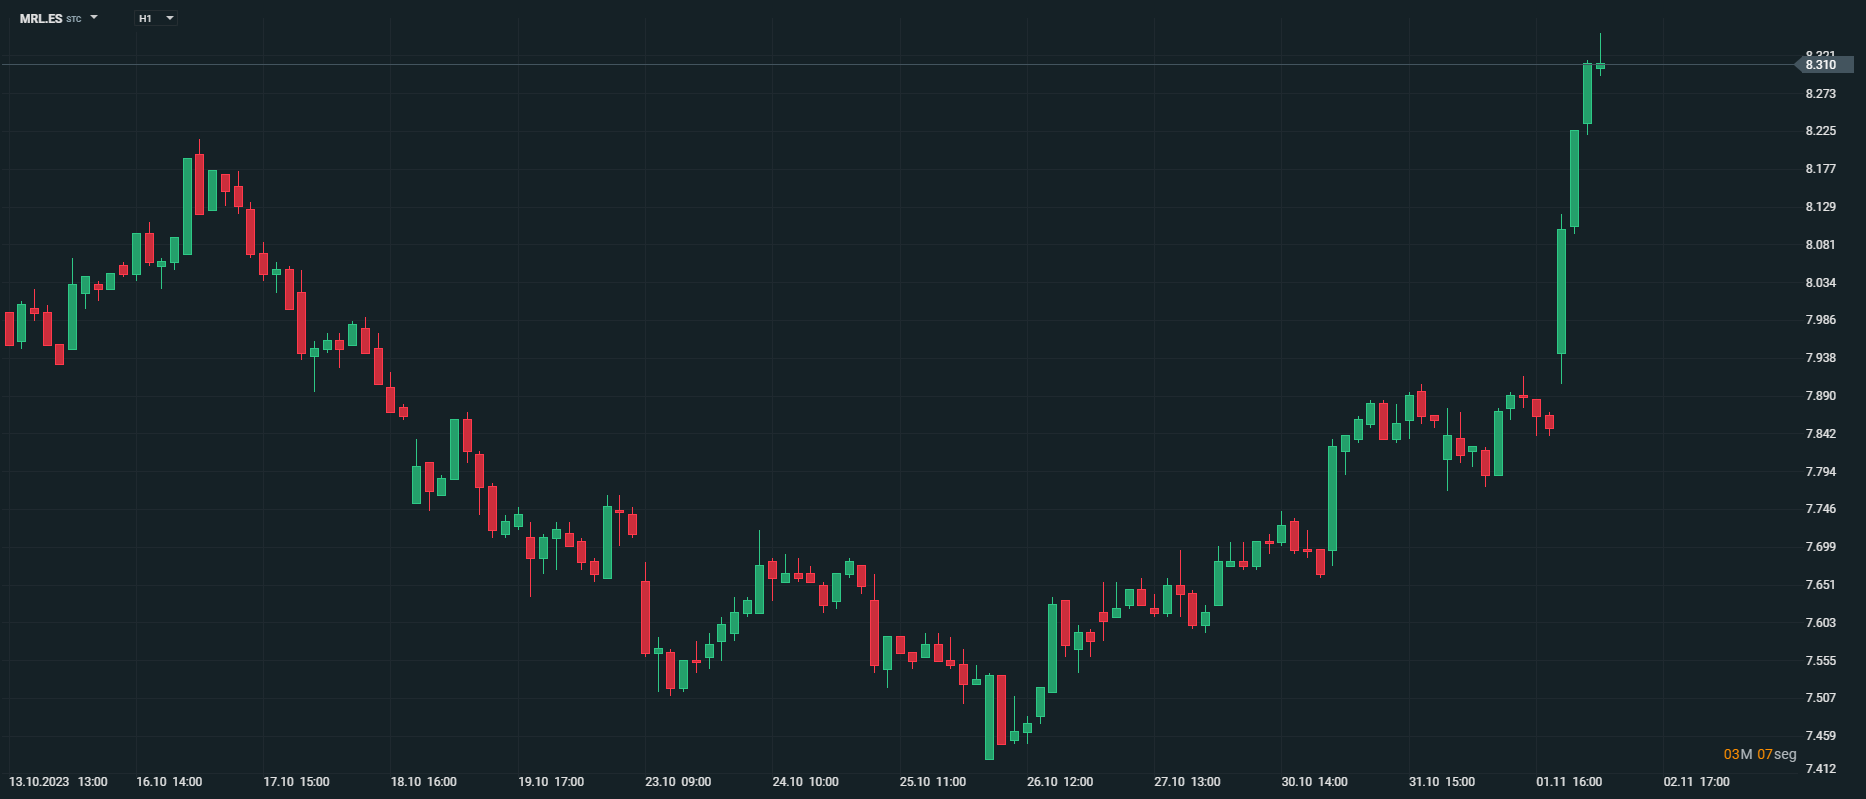Screen dimensions: 1866x799
Task: Click the 8.273 price axis label
Action: tap(1820, 94)
